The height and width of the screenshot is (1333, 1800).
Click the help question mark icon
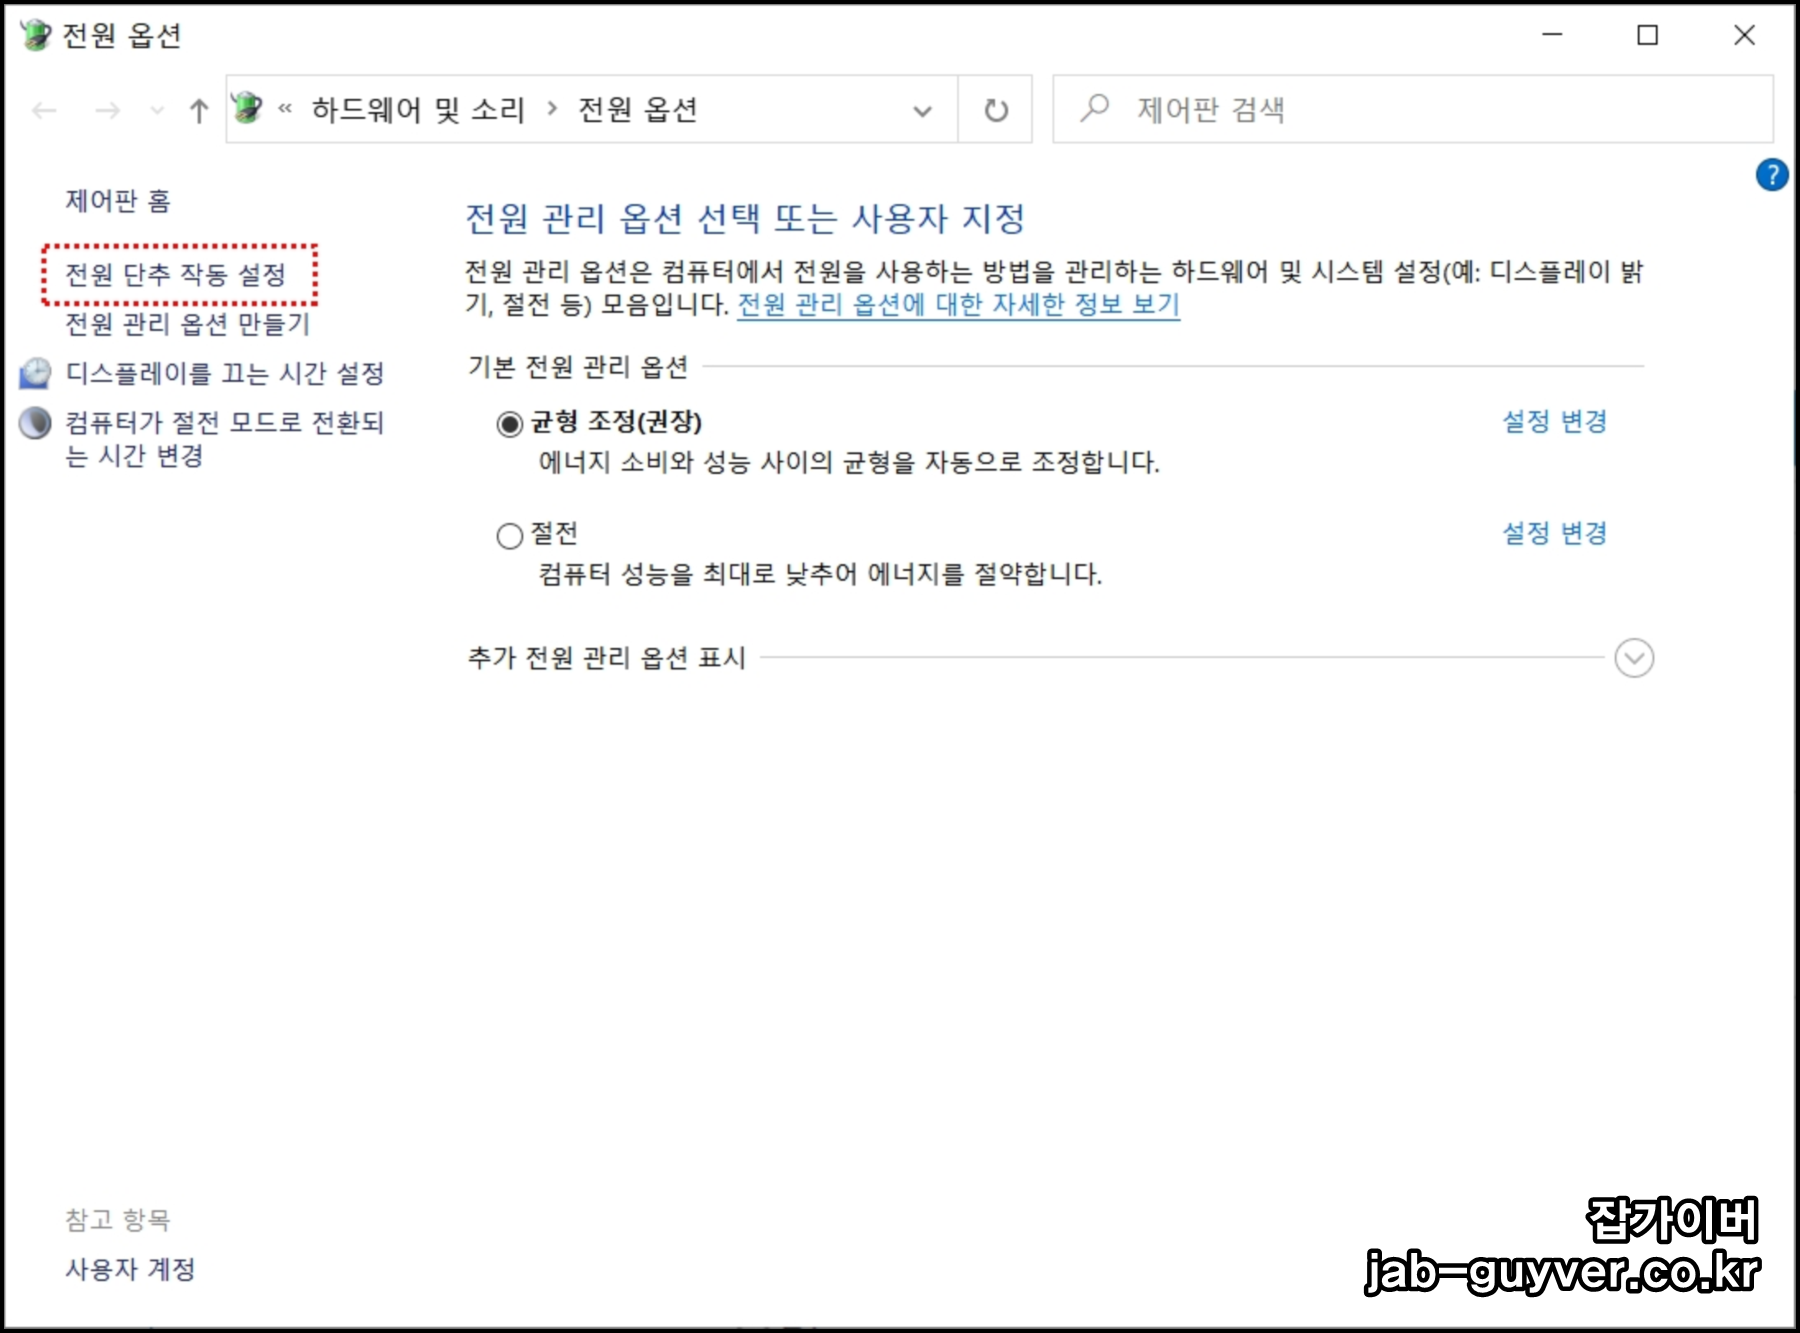pyautogui.click(x=1772, y=176)
